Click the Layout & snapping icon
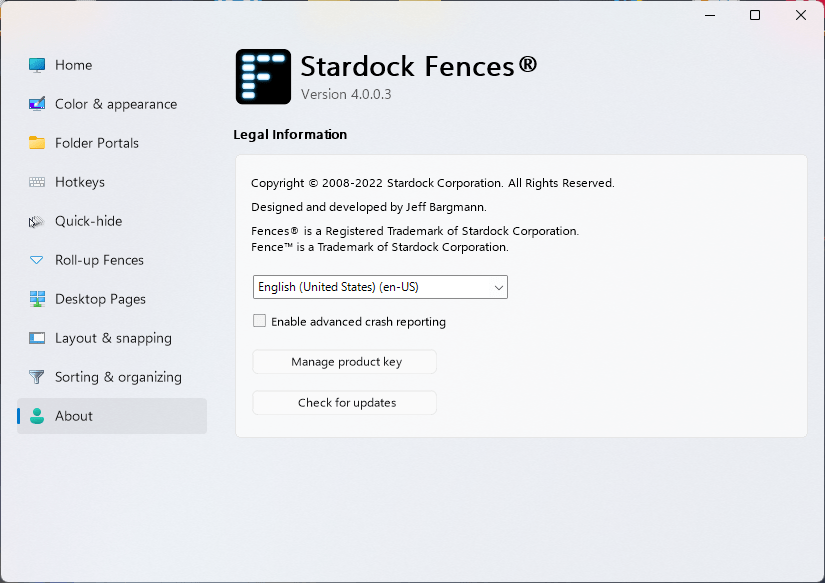Screen dimensions: 825x583 [37, 338]
